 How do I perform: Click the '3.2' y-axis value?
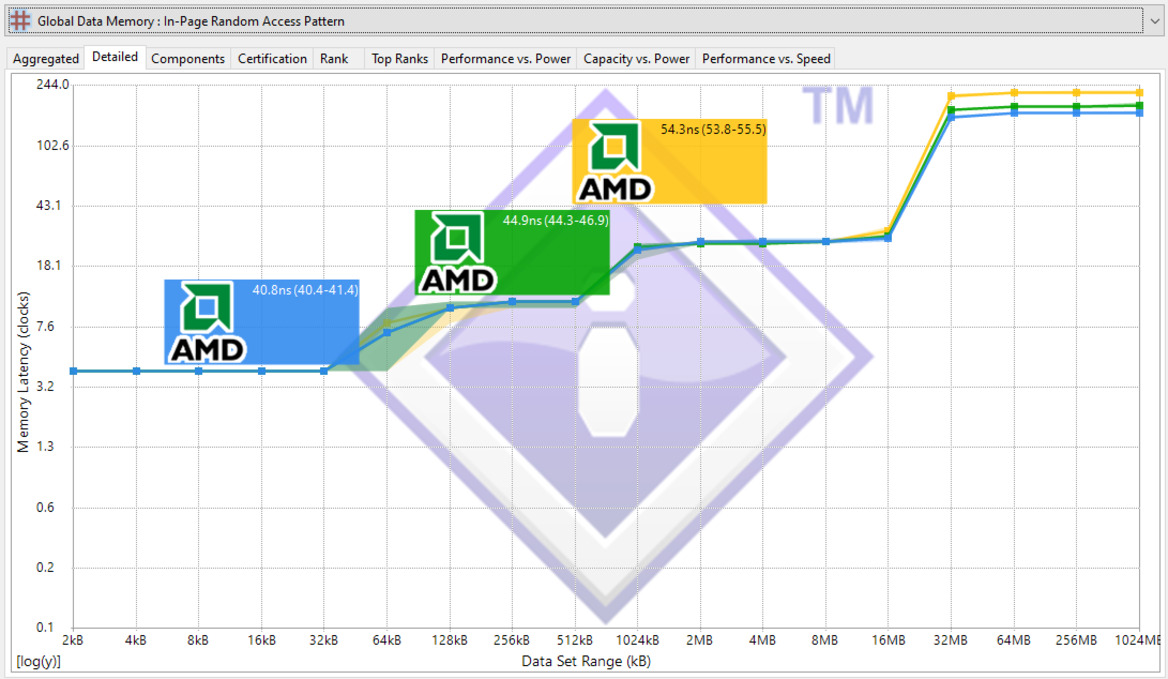point(45,386)
